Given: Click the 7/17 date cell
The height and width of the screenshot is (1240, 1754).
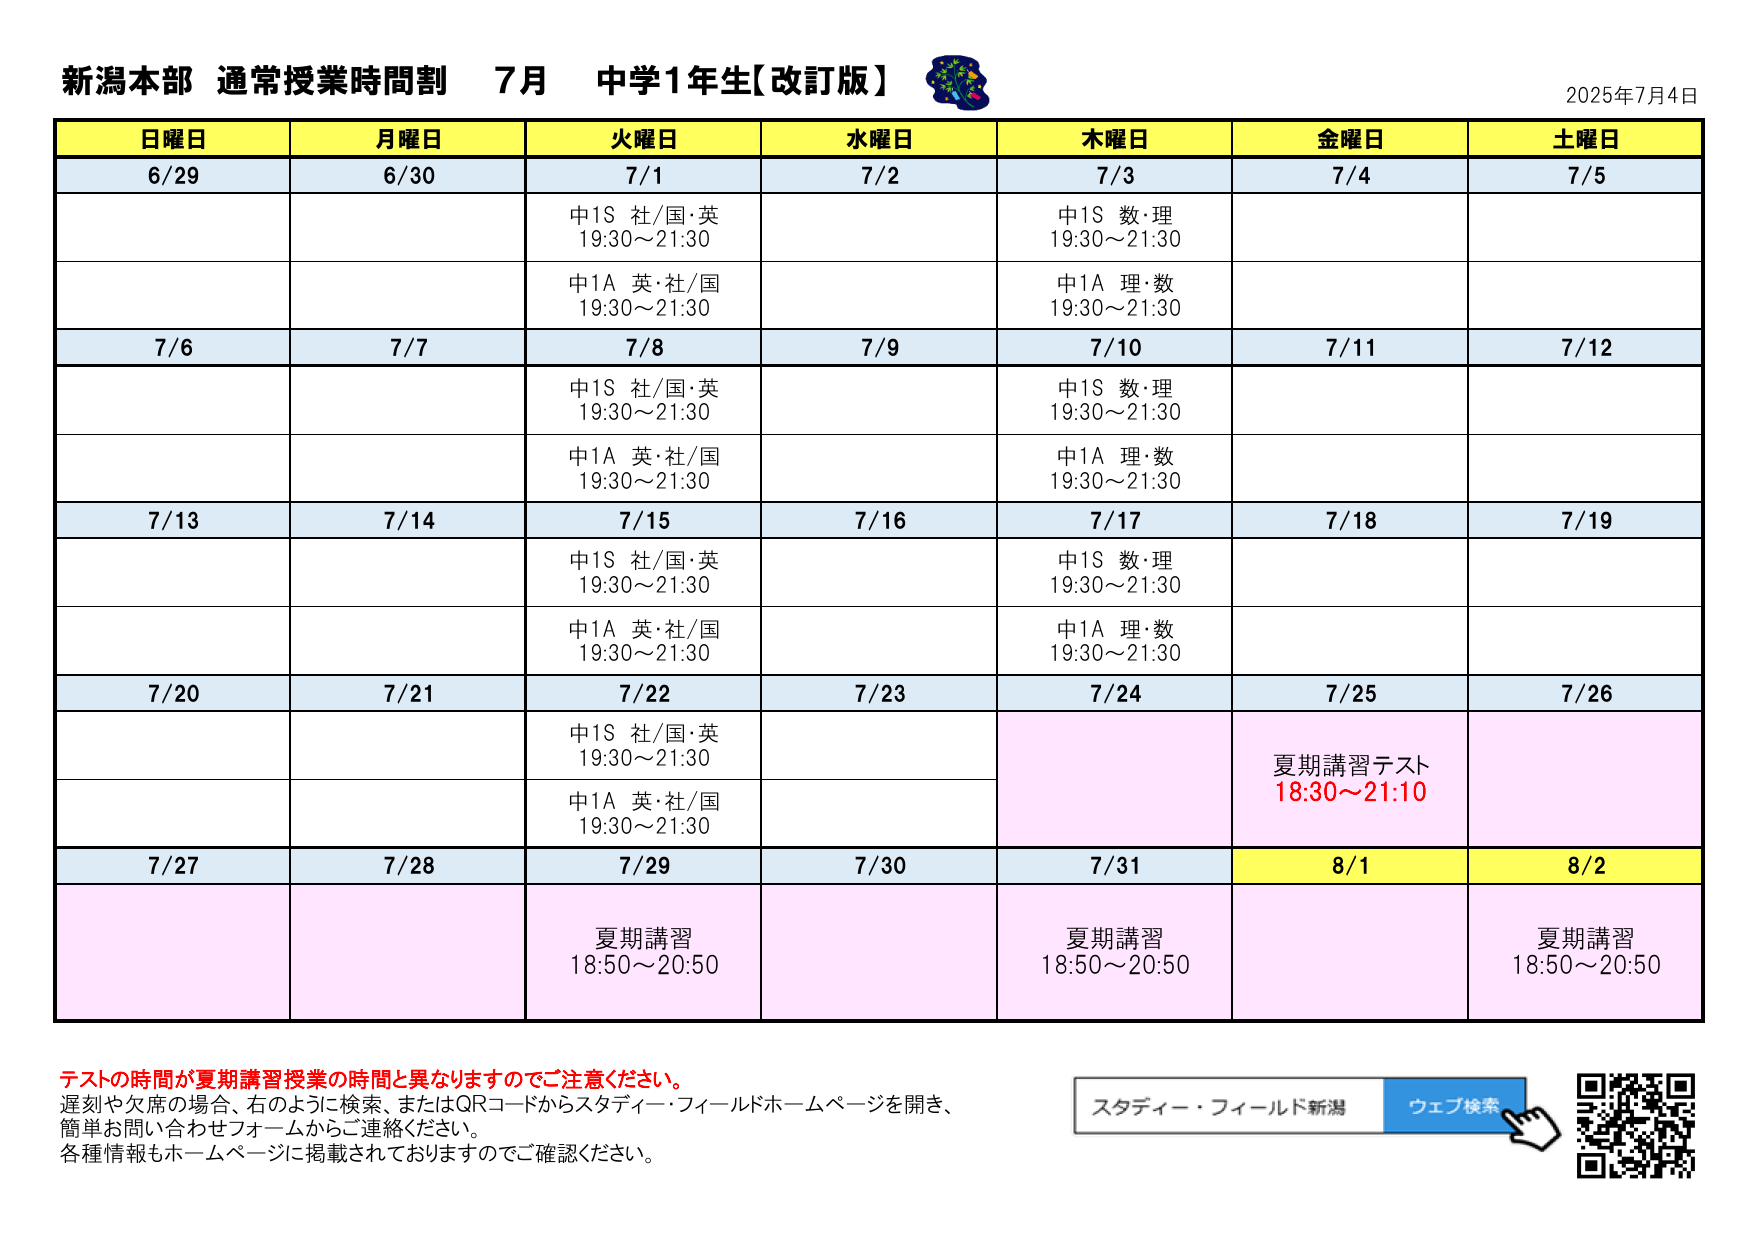Looking at the screenshot, I should coord(1115,521).
